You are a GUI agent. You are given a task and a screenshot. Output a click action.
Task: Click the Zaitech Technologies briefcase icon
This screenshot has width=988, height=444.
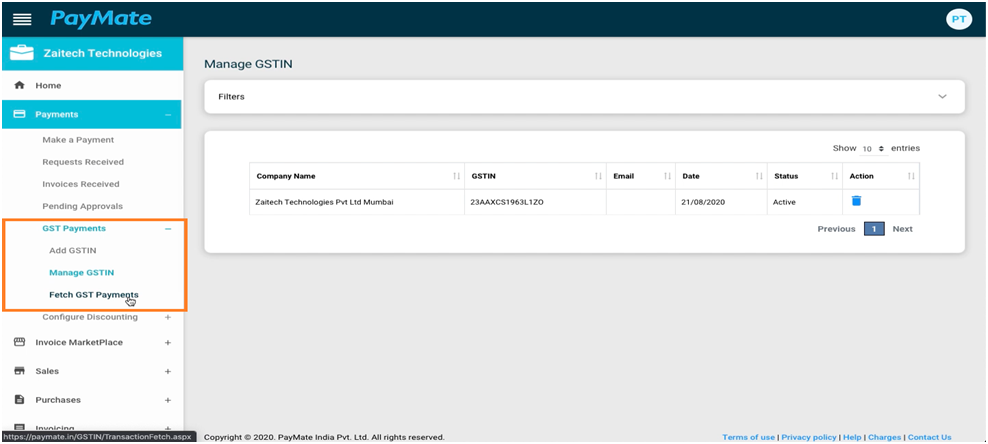pyautogui.click(x=22, y=54)
